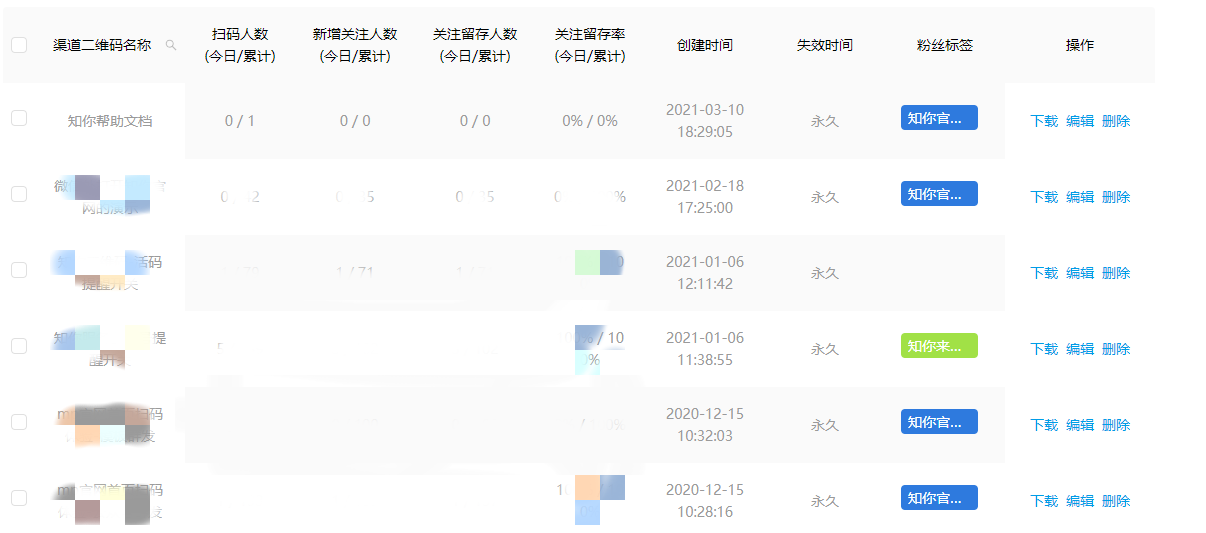Download the 知你帮助文档 QR code
The width and height of the screenshot is (1206, 533).
(x=1044, y=121)
